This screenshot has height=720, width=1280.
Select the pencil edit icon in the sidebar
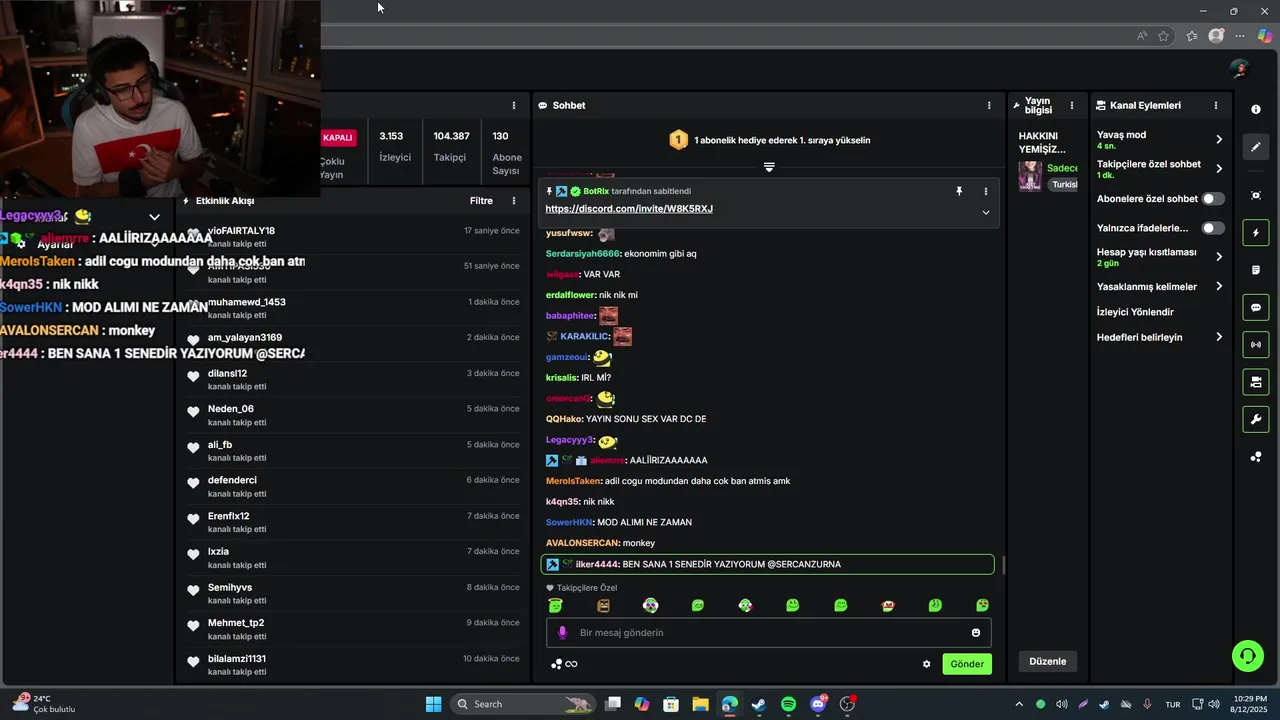[x=1256, y=147]
